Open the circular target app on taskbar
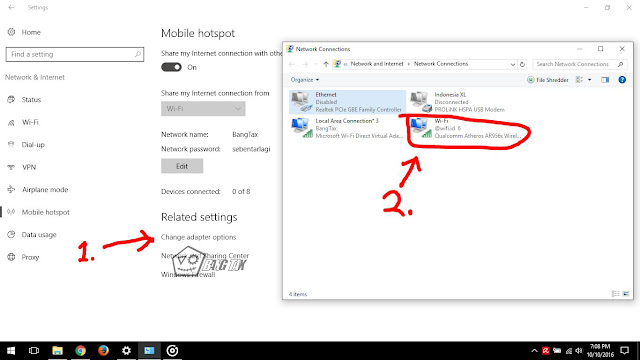This screenshot has height=360, width=640. pos(172,351)
